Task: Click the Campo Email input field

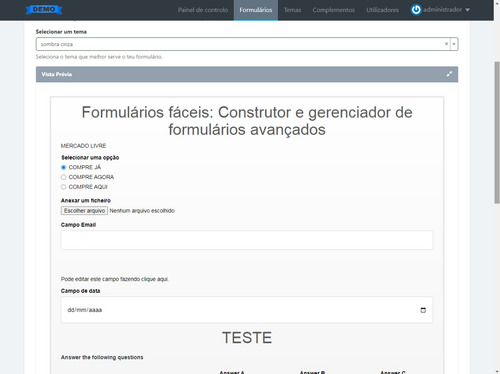Action: [x=247, y=240]
